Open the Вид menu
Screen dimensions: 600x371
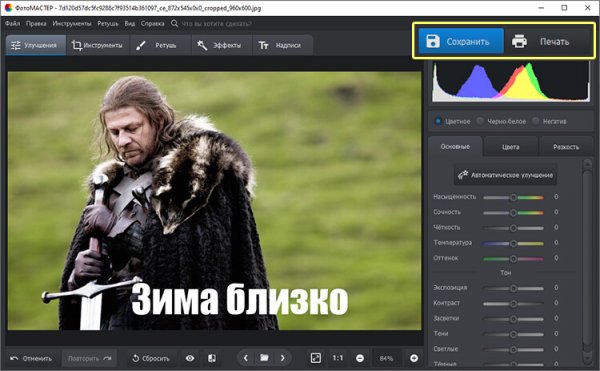pyautogui.click(x=130, y=23)
